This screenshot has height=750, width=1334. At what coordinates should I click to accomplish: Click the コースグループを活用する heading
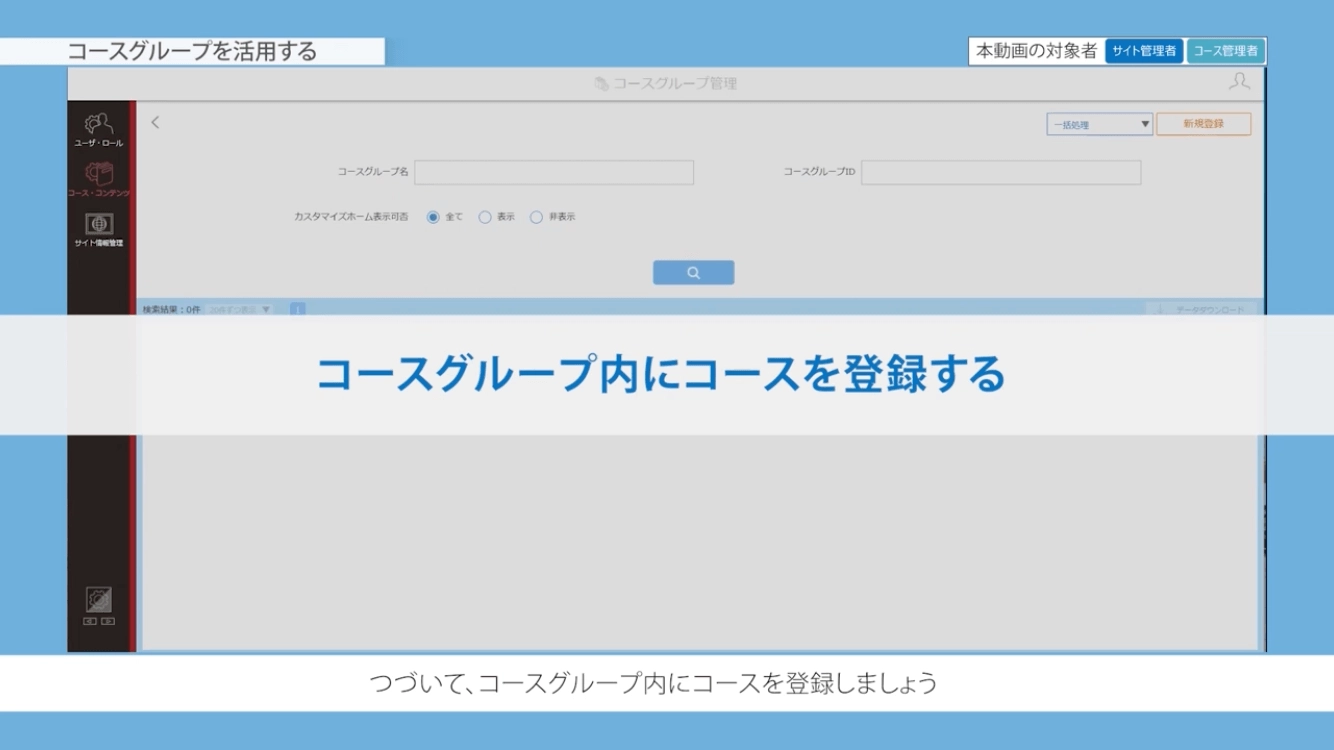tap(192, 51)
